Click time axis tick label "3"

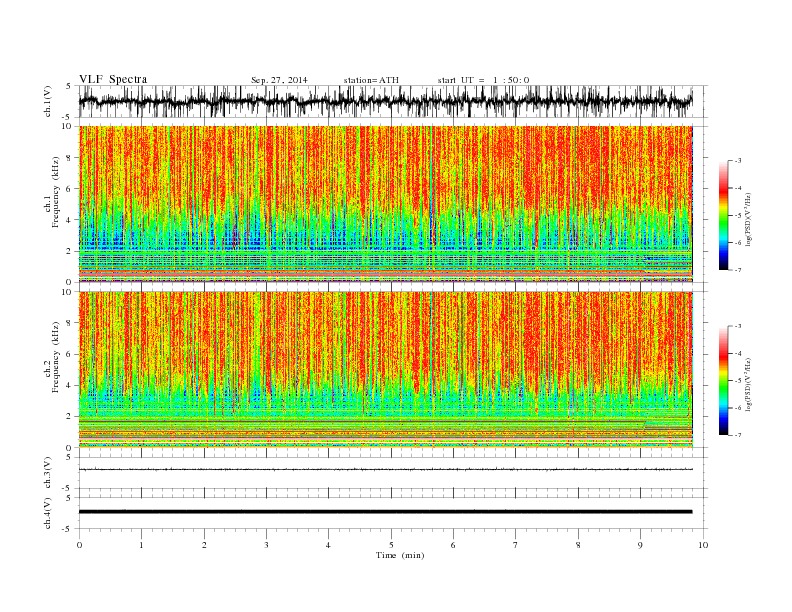266,545
